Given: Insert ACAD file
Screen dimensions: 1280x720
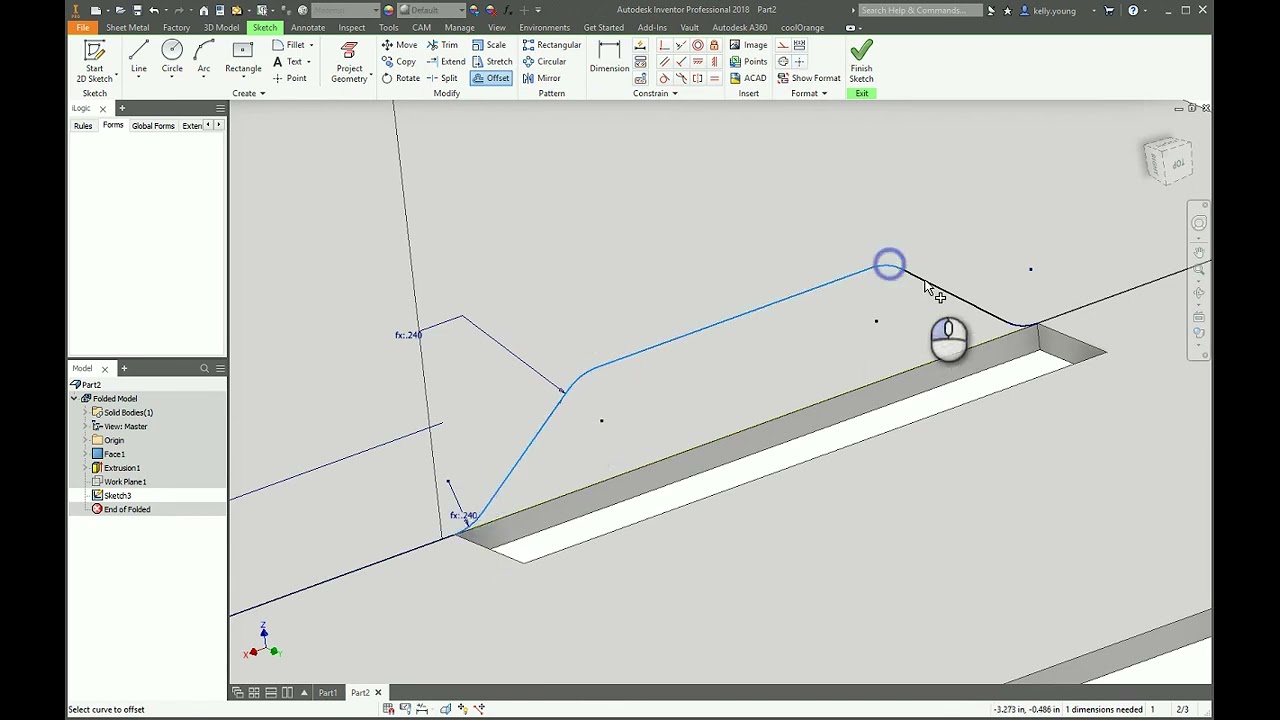Looking at the screenshot, I should coord(748,78).
